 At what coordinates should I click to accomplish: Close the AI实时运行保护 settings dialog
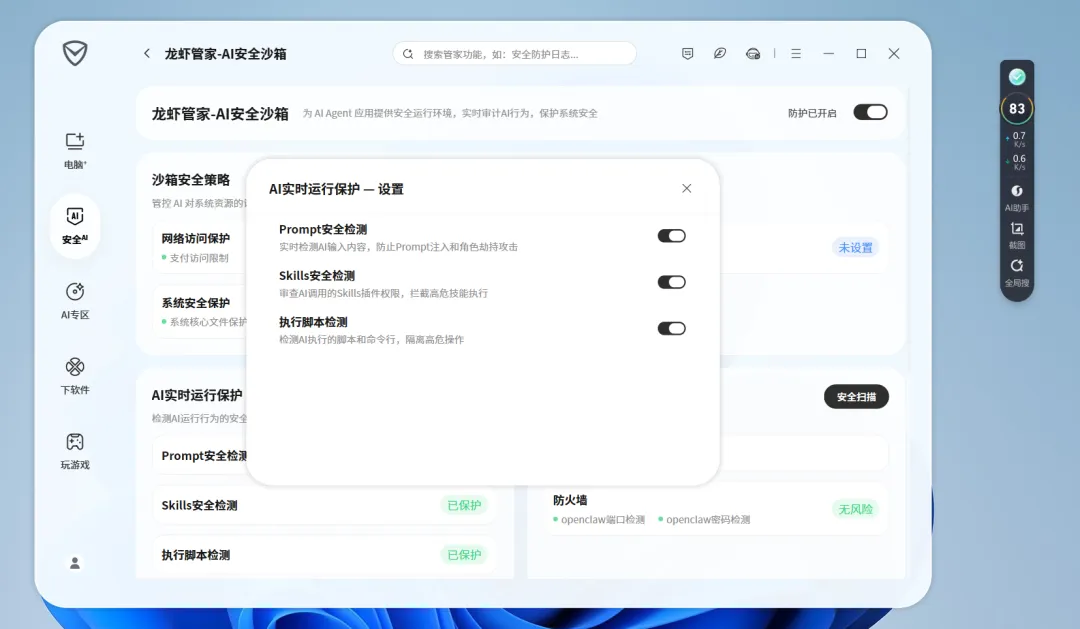coord(687,188)
